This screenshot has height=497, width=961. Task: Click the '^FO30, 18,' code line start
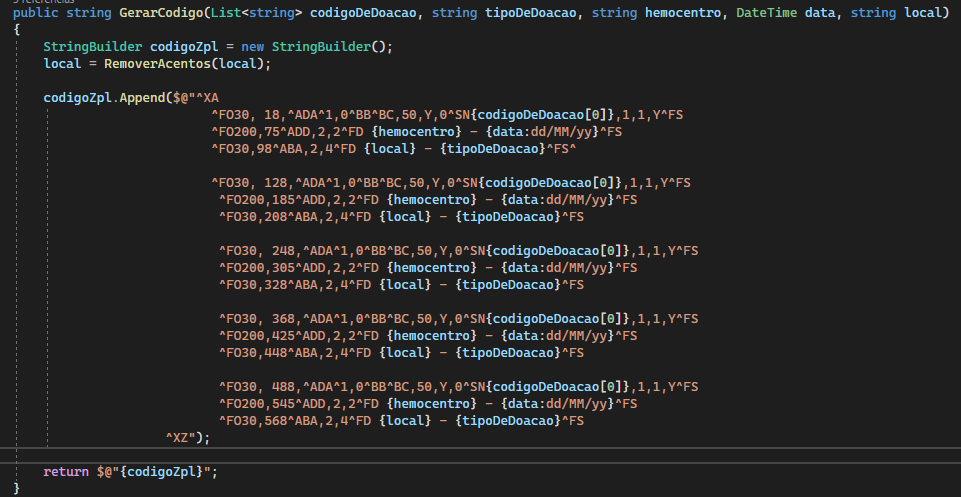pyautogui.click(x=246, y=115)
